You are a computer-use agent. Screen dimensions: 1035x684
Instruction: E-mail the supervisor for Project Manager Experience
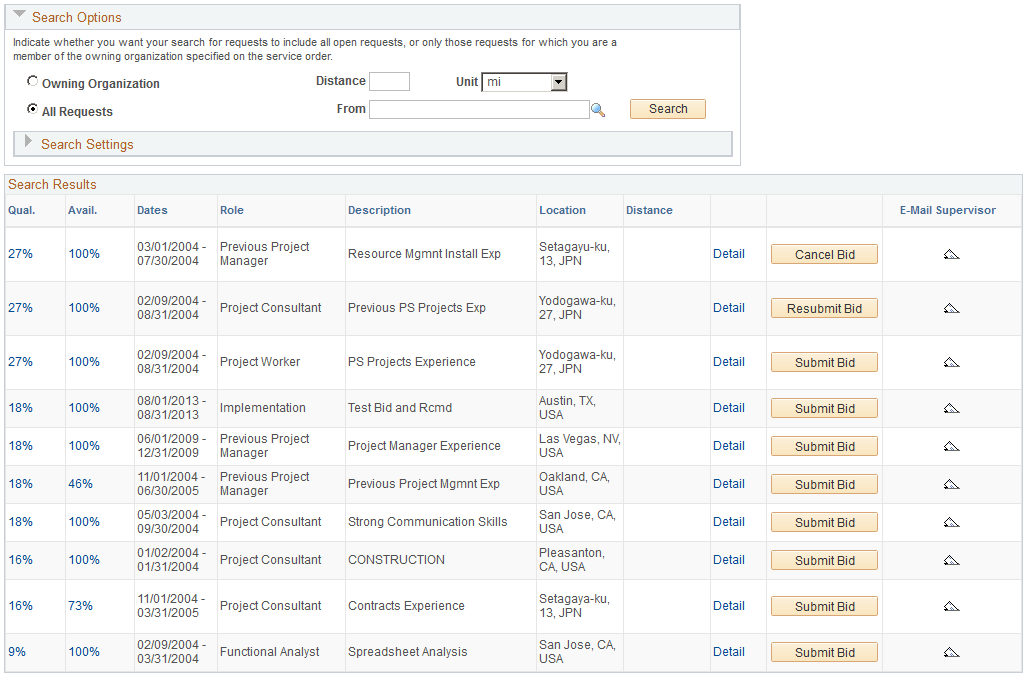click(x=951, y=446)
